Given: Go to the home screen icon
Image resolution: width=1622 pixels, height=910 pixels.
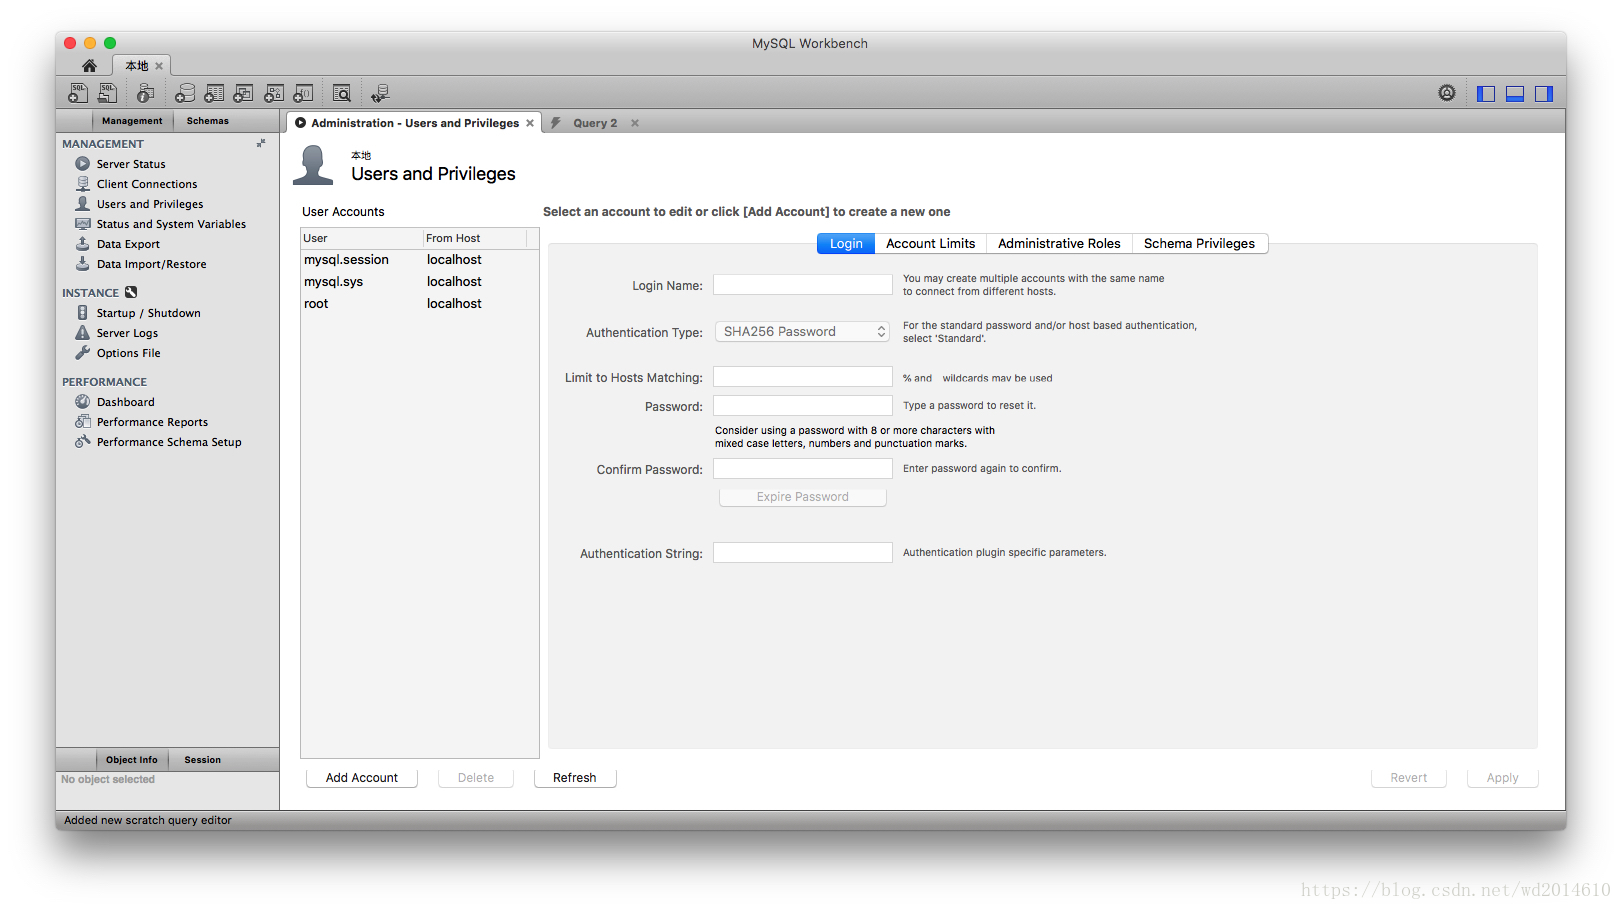Looking at the screenshot, I should coord(89,65).
